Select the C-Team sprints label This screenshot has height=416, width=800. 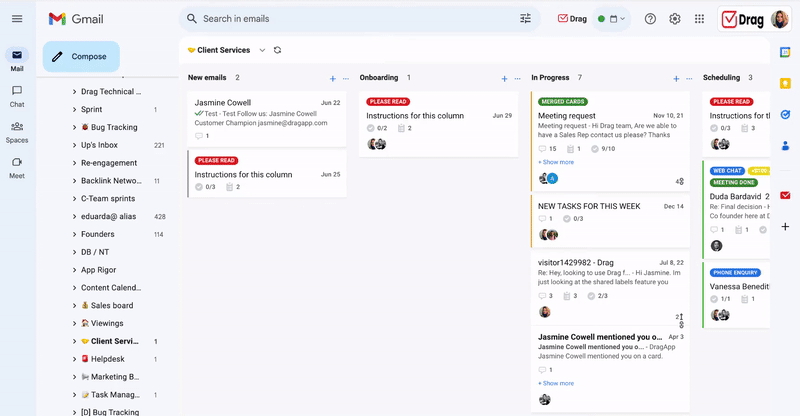pos(108,199)
